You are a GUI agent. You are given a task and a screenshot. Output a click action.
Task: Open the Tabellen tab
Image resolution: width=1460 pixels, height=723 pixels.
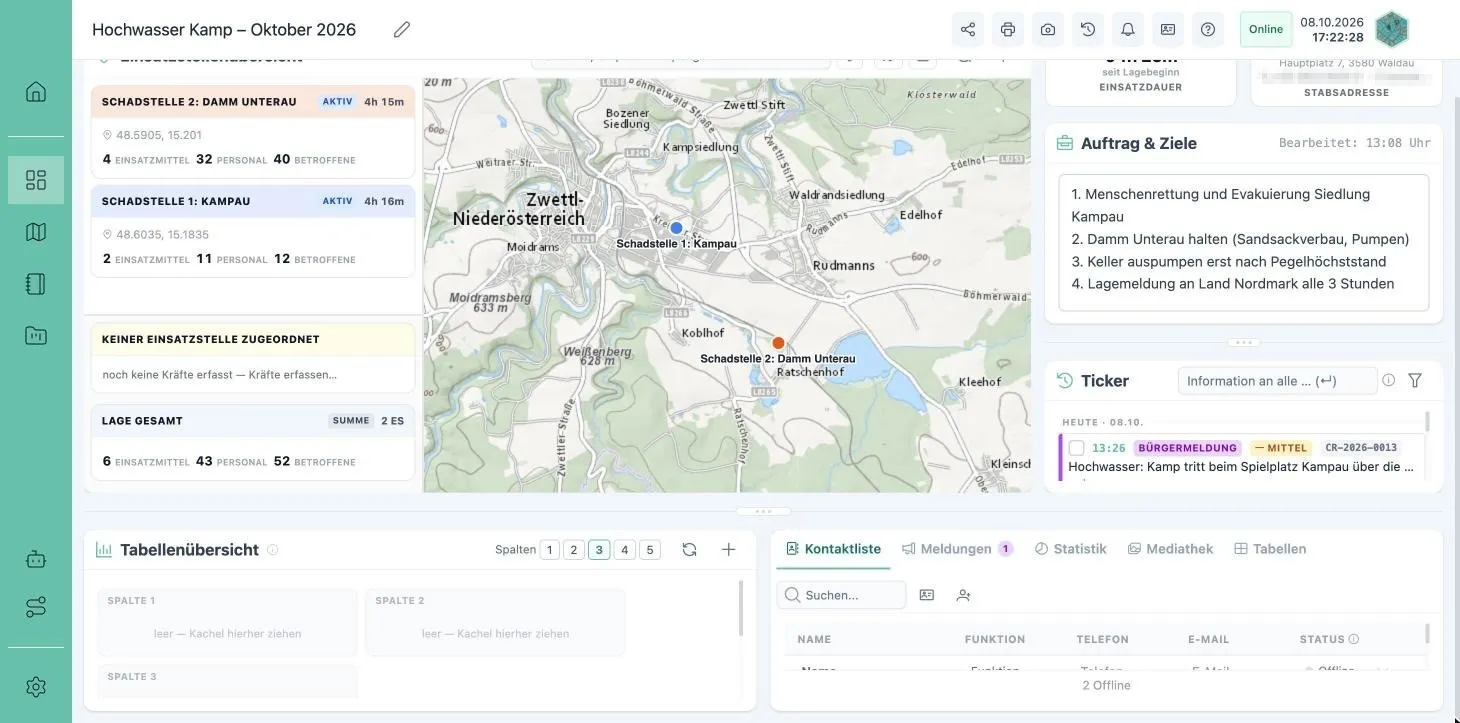tap(1270, 549)
